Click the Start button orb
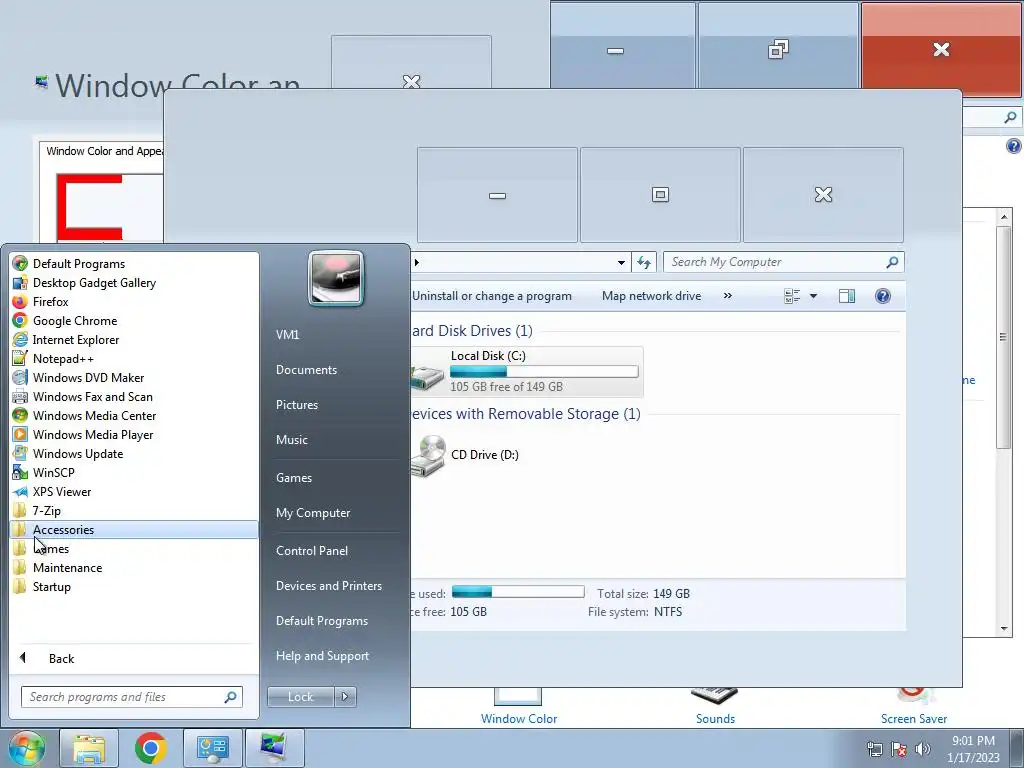This screenshot has height=768, width=1024. click(27, 748)
